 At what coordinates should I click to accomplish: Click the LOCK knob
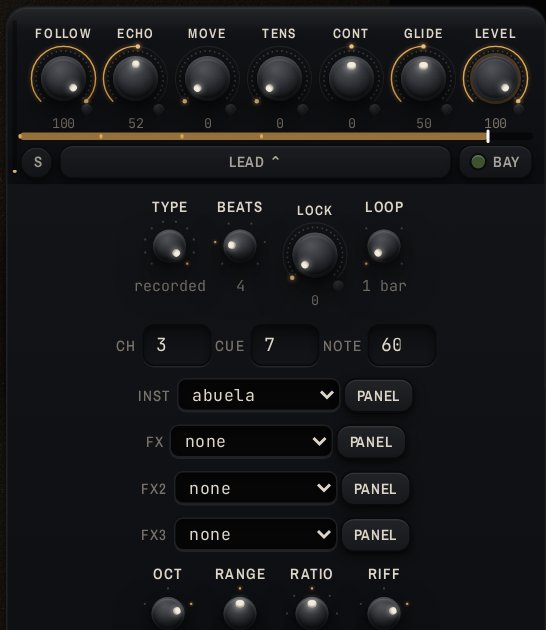pos(315,255)
